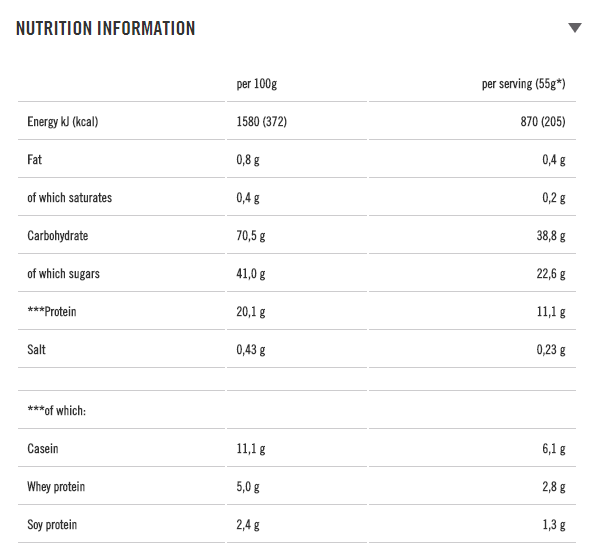Screen dimensions: 597x555
Task: Select the per 100g column header
Action: [x=257, y=84]
